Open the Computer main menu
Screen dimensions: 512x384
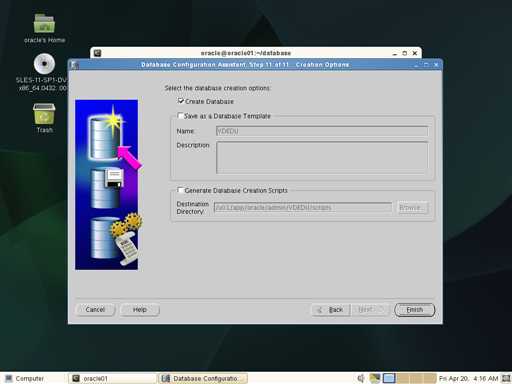tap(25, 378)
